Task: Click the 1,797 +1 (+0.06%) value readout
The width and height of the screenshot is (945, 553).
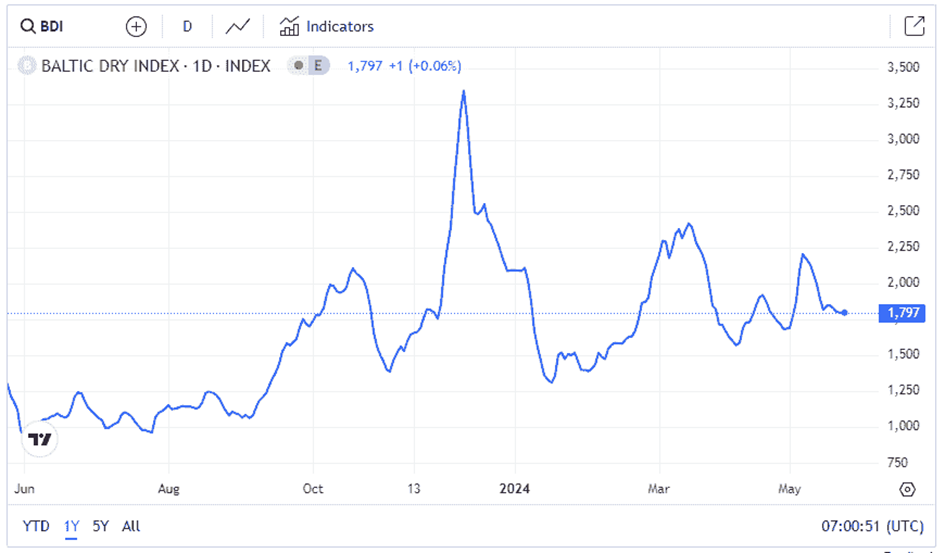Action: click(404, 66)
